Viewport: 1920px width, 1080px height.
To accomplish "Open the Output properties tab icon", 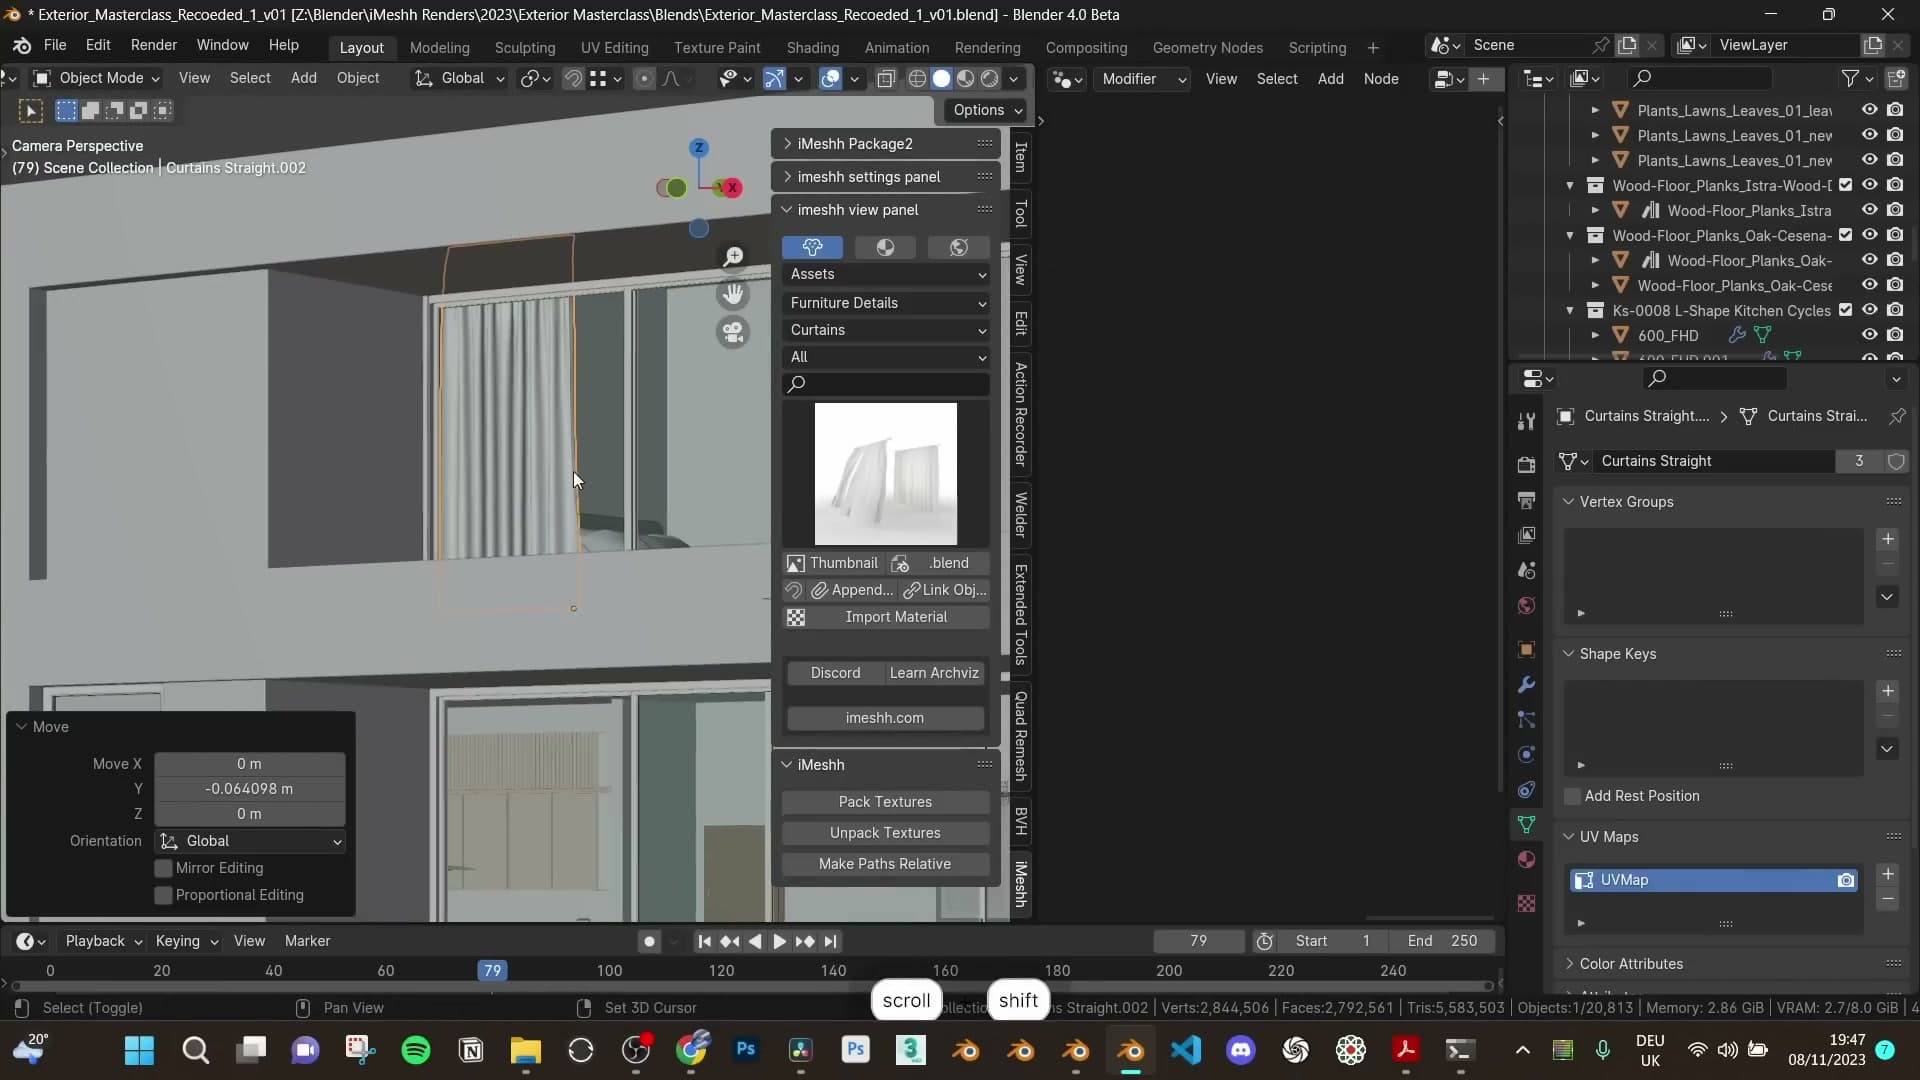I will (x=1526, y=500).
